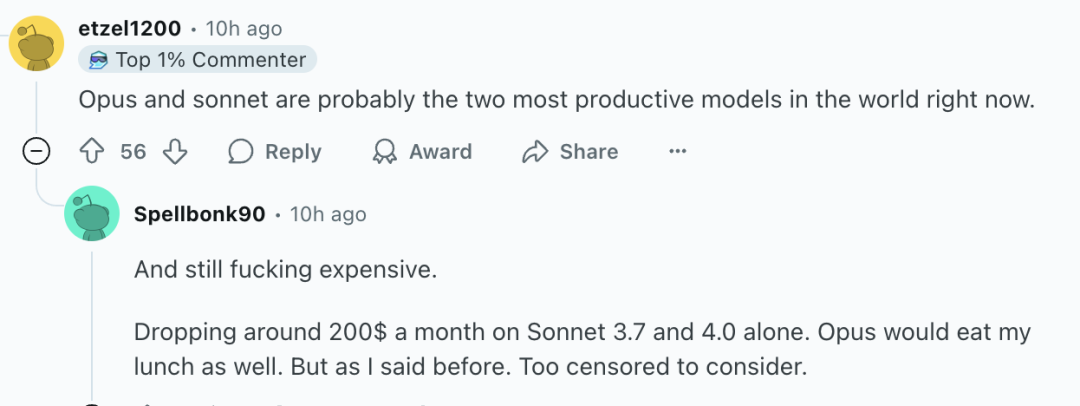Click the vote count 56
The image size is (1080, 406).
[133, 152]
